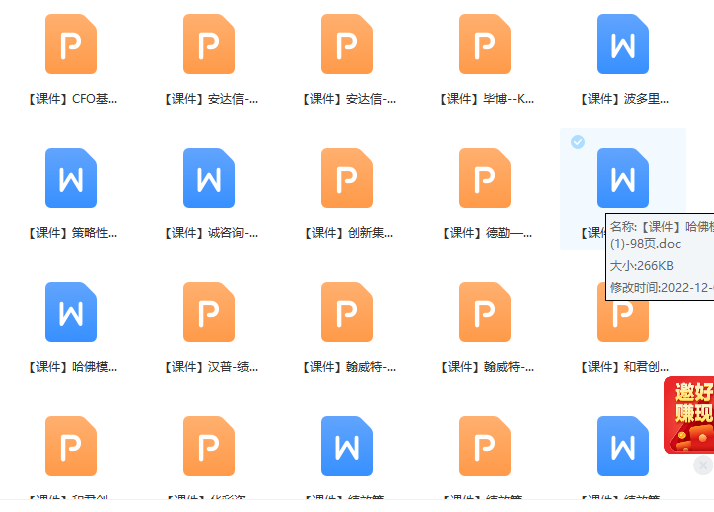Open the 波多里 Word document icon

pos(623,44)
